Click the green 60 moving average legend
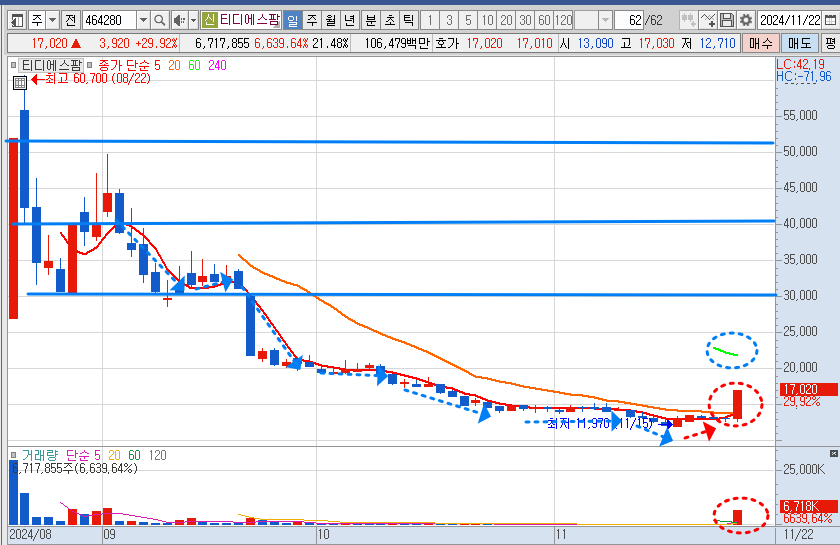 click(194, 65)
